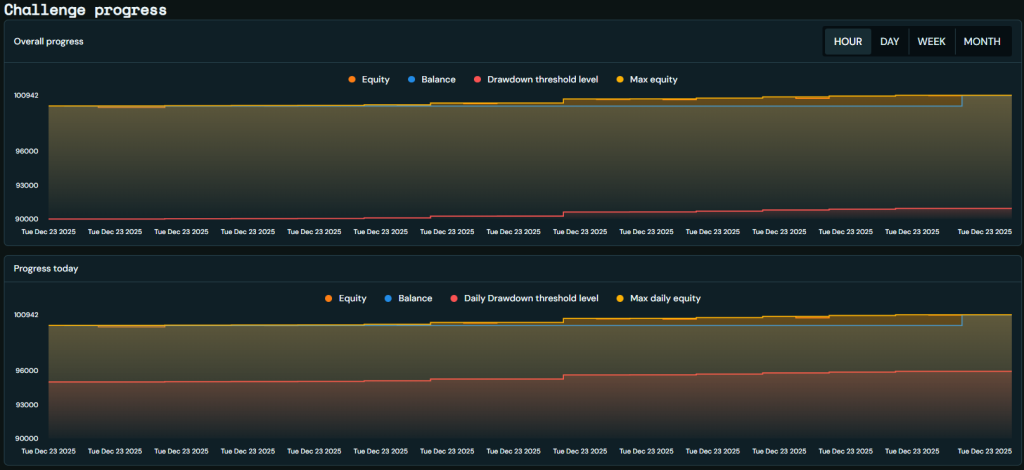Click blue Balance legend dot in Overall progress
This screenshot has width=1024, height=470.
[x=411, y=79]
